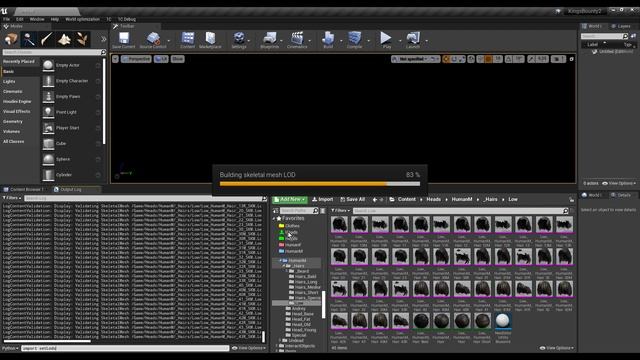Click Content in the breadcrumb path
The image size is (640, 360).
pyautogui.click(x=407, y=200)
